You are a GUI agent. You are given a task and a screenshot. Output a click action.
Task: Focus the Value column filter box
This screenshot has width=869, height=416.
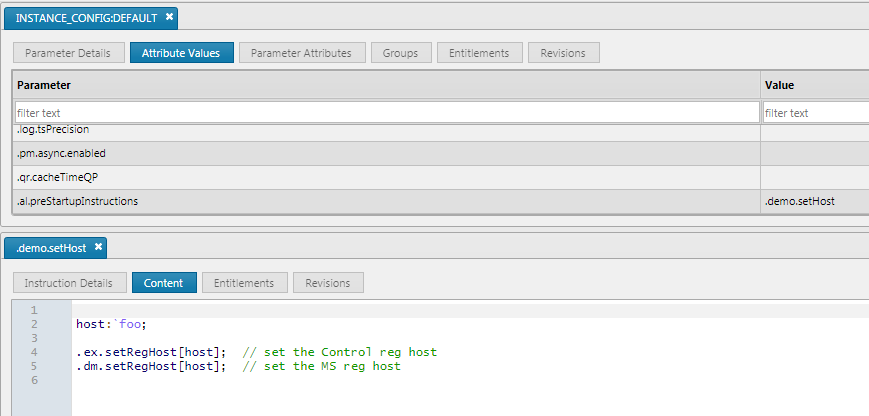[816, 112]
